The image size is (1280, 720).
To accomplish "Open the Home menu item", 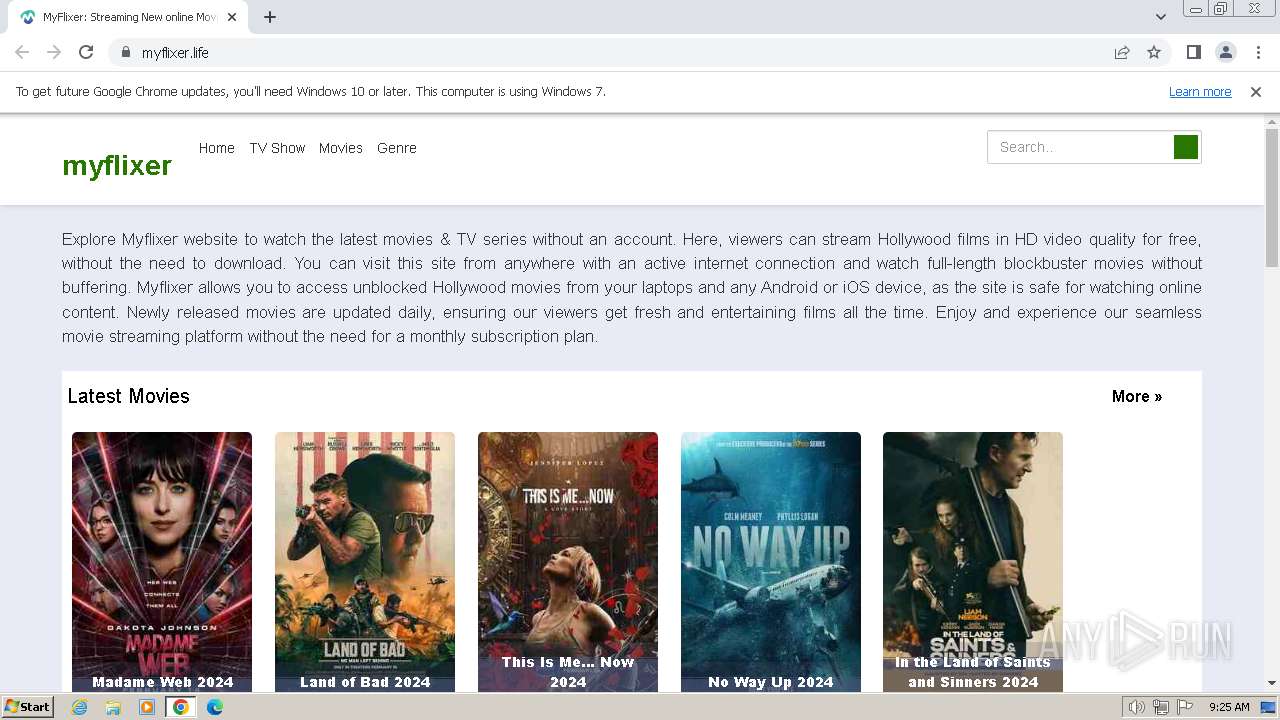I will click(x=216, y=148).
